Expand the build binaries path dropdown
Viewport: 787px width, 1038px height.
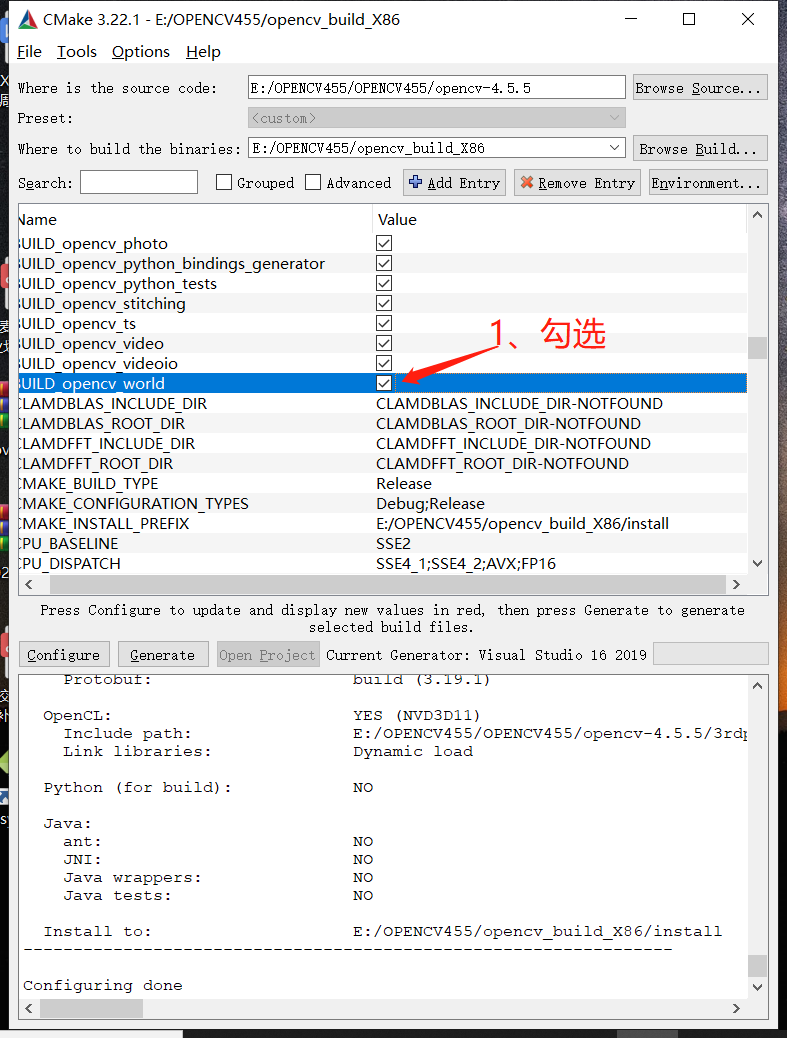614,148
